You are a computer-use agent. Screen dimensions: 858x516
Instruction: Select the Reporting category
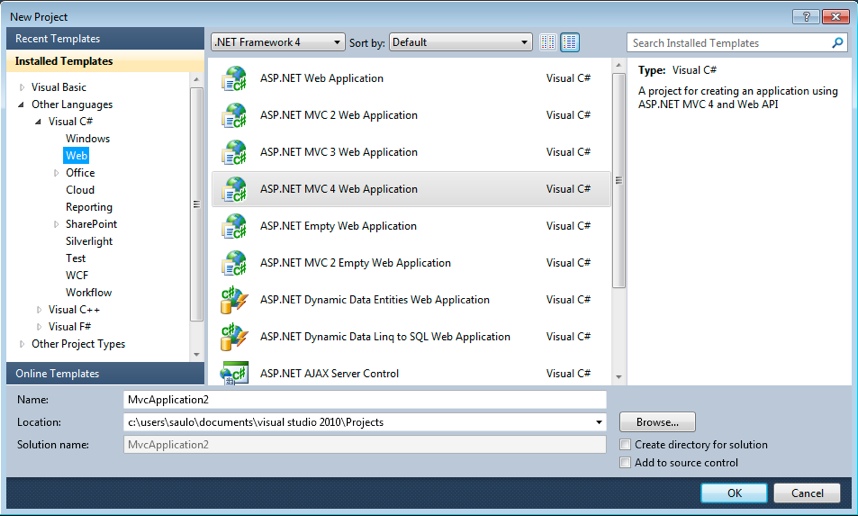point(89,207)
